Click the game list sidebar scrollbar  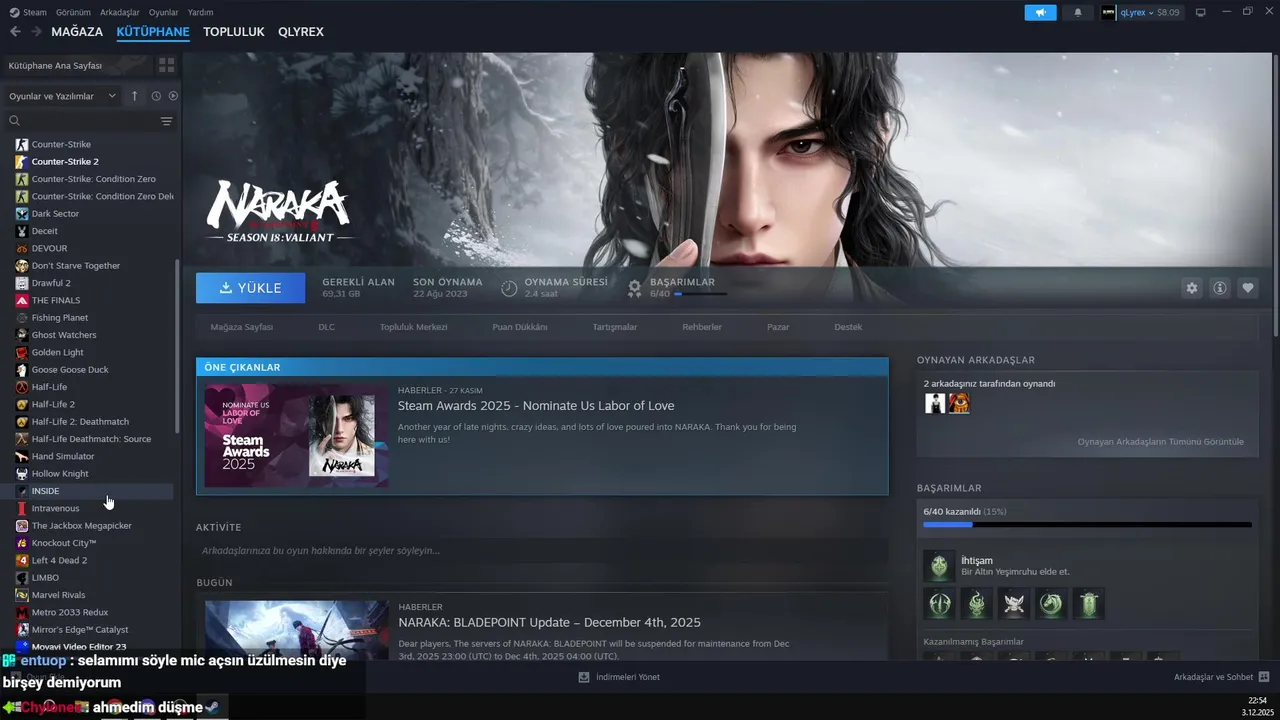177,346
